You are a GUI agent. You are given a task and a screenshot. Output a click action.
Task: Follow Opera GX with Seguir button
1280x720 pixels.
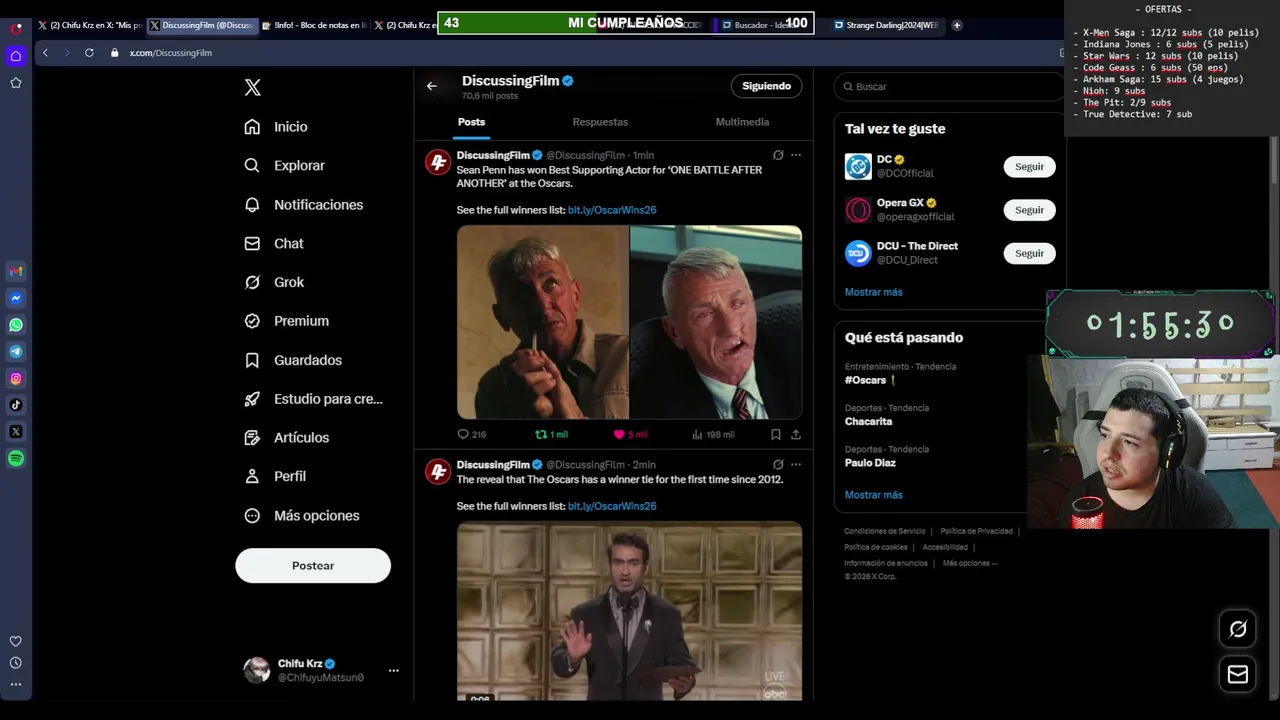point(1029,210)
